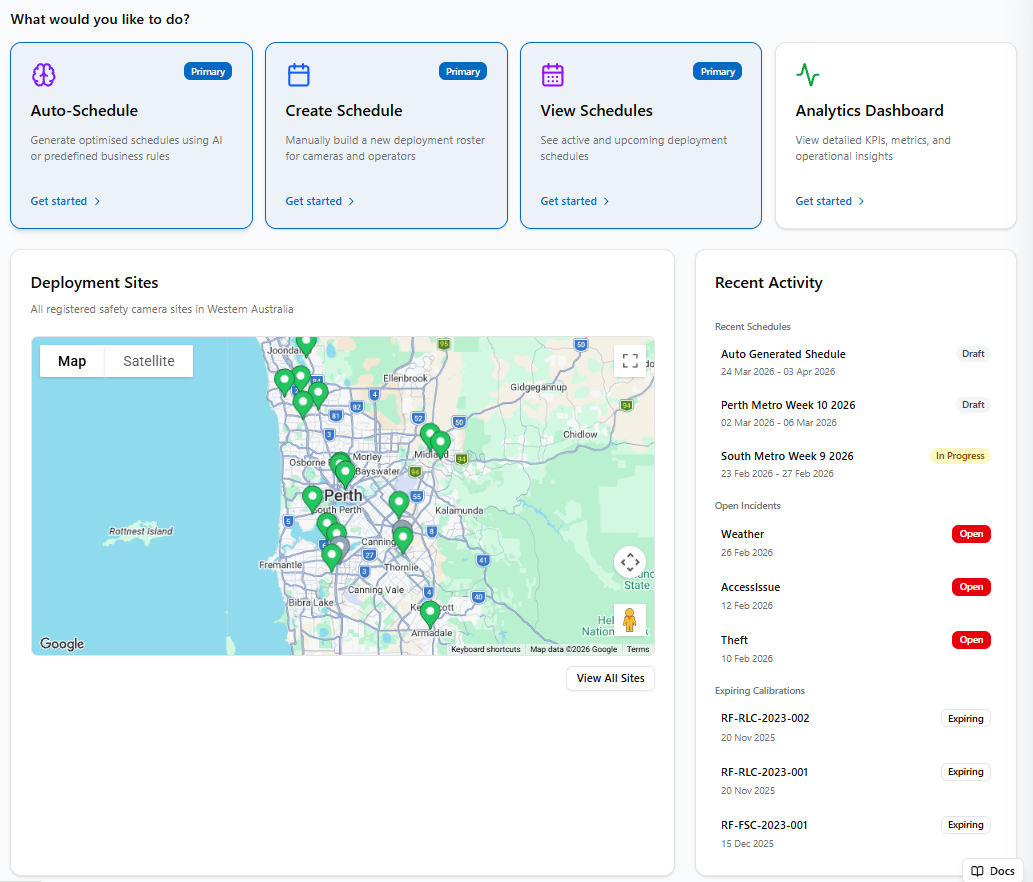1033x882 pixels.
Task: Open calibration RF-RLC-2023-001
Action: coord(855,781)
